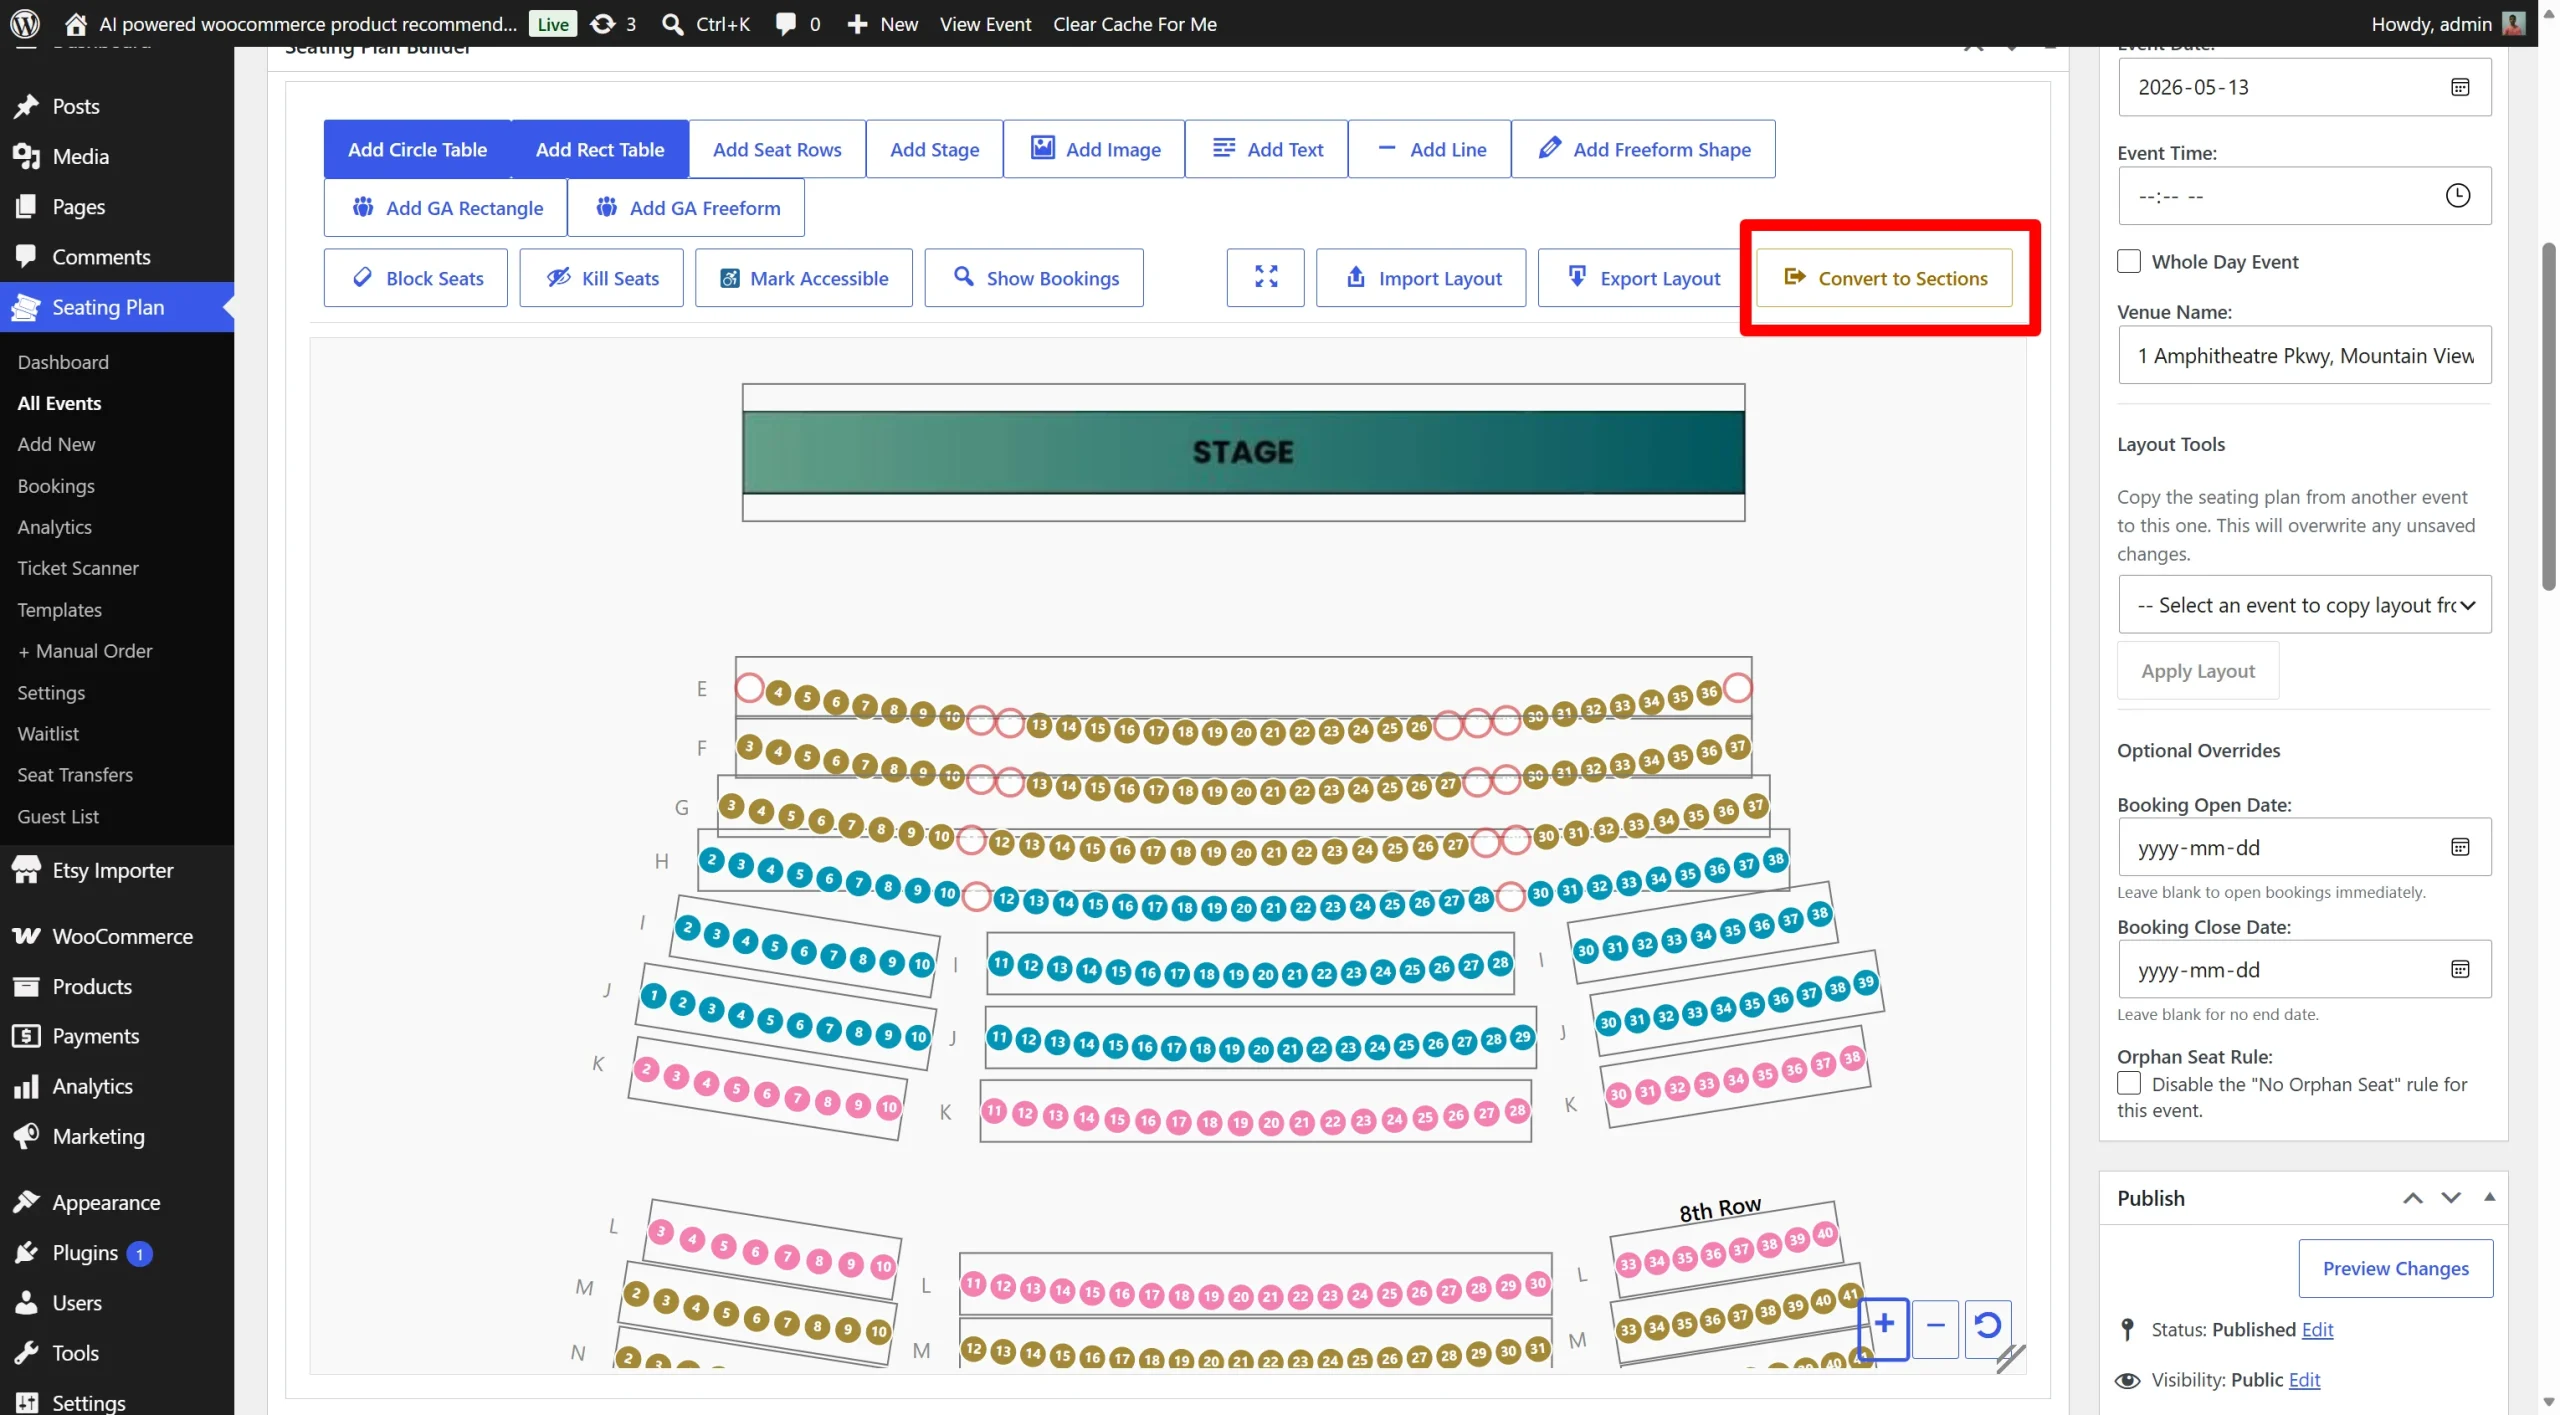Click the Posts pin icon in sidebar
Screen dimensions: 2560x1415
tap(26, 106)
